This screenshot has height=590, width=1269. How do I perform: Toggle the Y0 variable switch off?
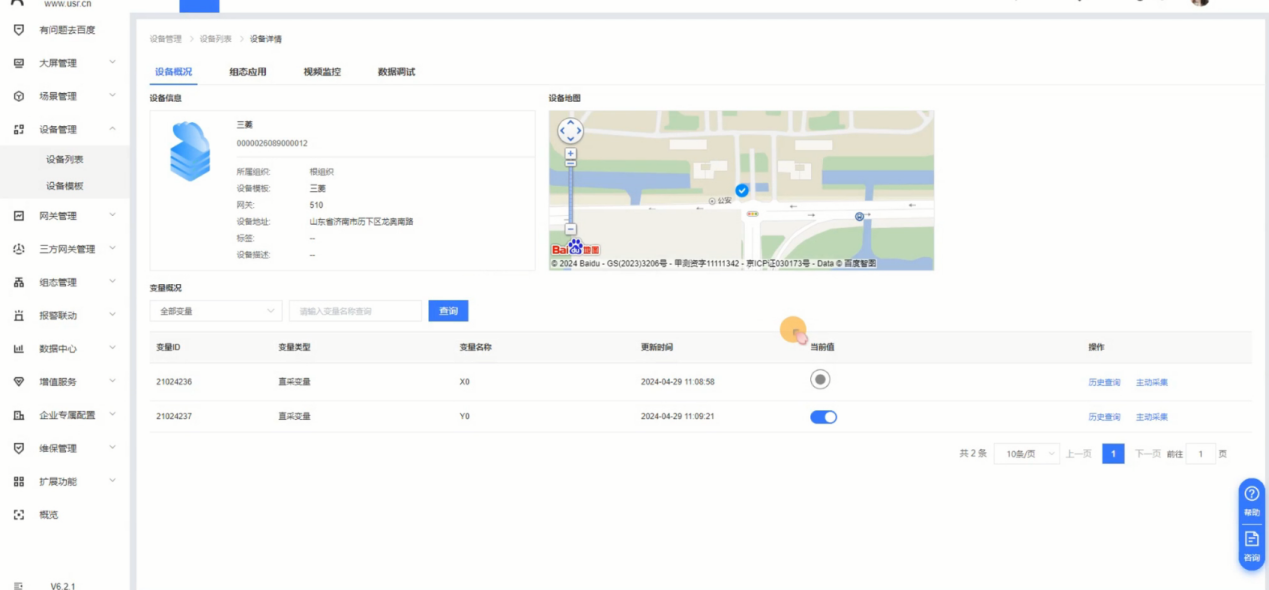[x=823, y=417]
